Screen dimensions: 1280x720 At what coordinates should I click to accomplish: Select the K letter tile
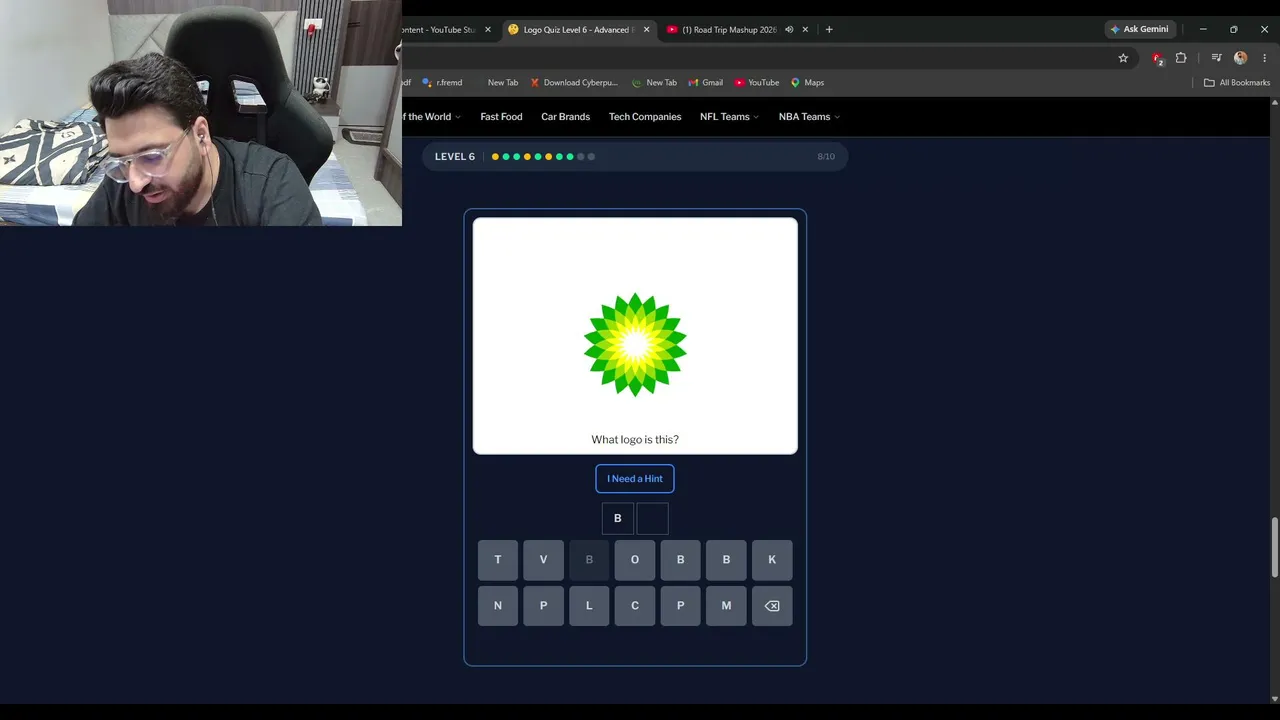(x=772, y=560)
